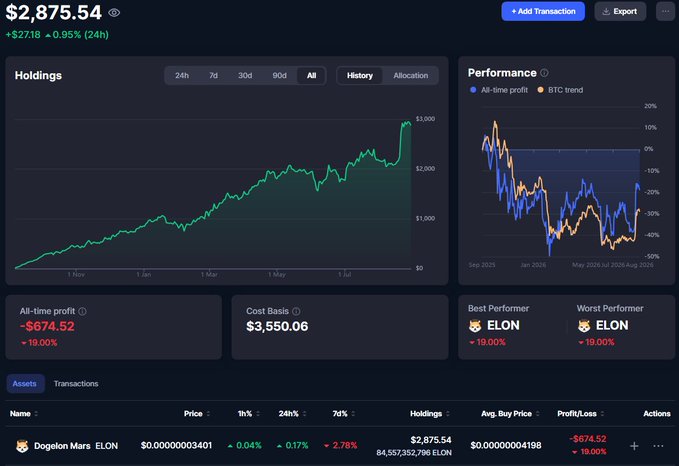
Task: Switch chart to History view
Action: pyautogui.click(x=359, y=75)
